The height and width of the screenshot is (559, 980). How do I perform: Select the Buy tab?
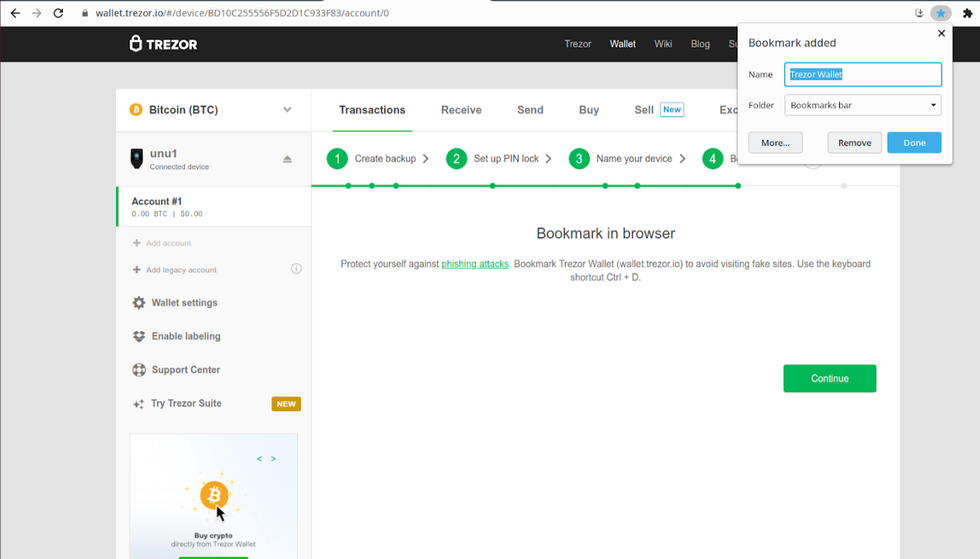(589, 110)
